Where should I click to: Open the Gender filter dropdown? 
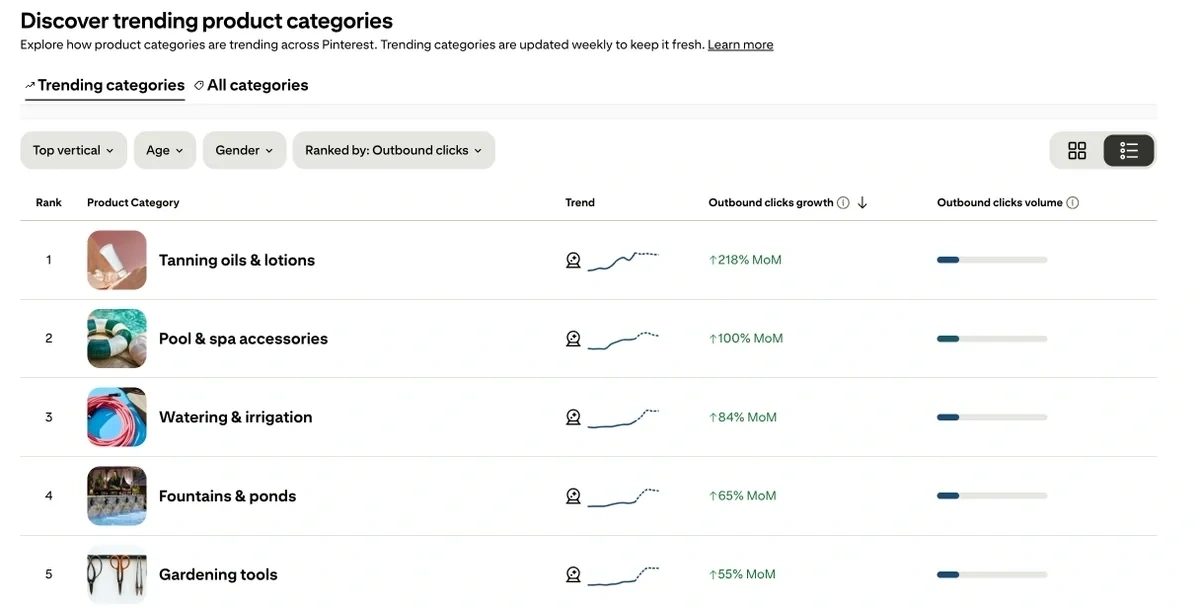[x=244, y=150]
